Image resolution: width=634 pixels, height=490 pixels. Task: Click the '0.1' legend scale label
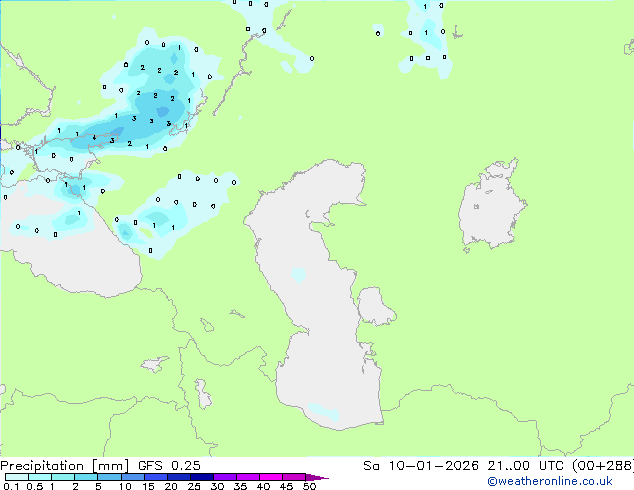tap(11, 486)
